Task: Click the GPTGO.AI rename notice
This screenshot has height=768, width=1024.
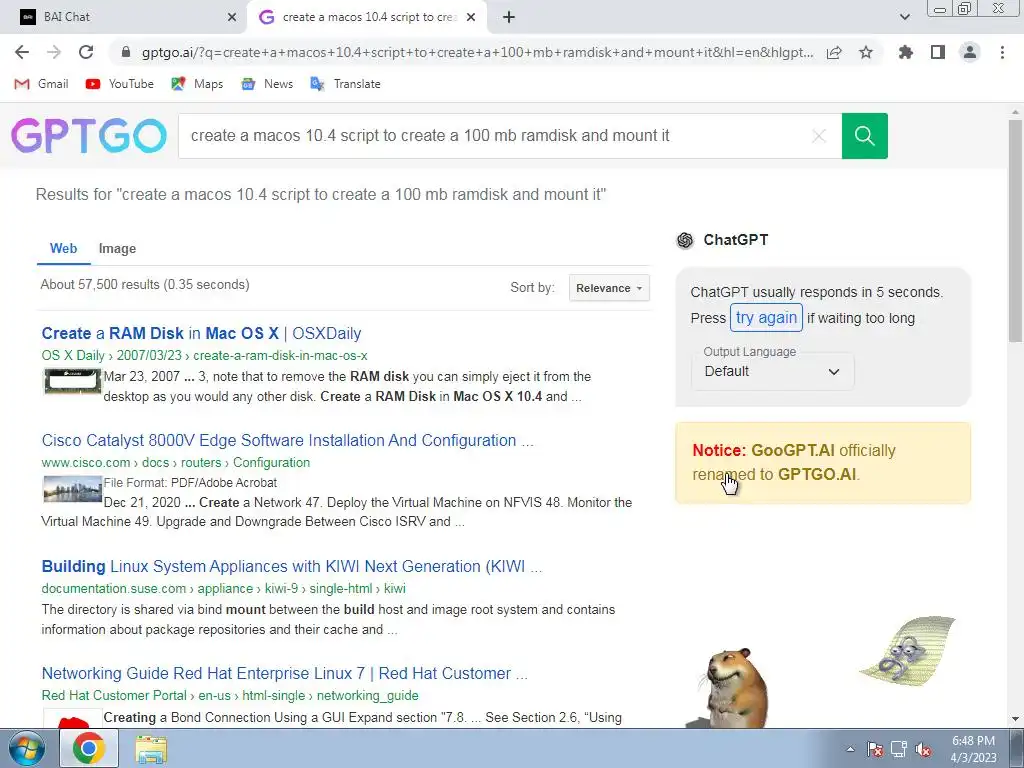Action: pos(823,462)
